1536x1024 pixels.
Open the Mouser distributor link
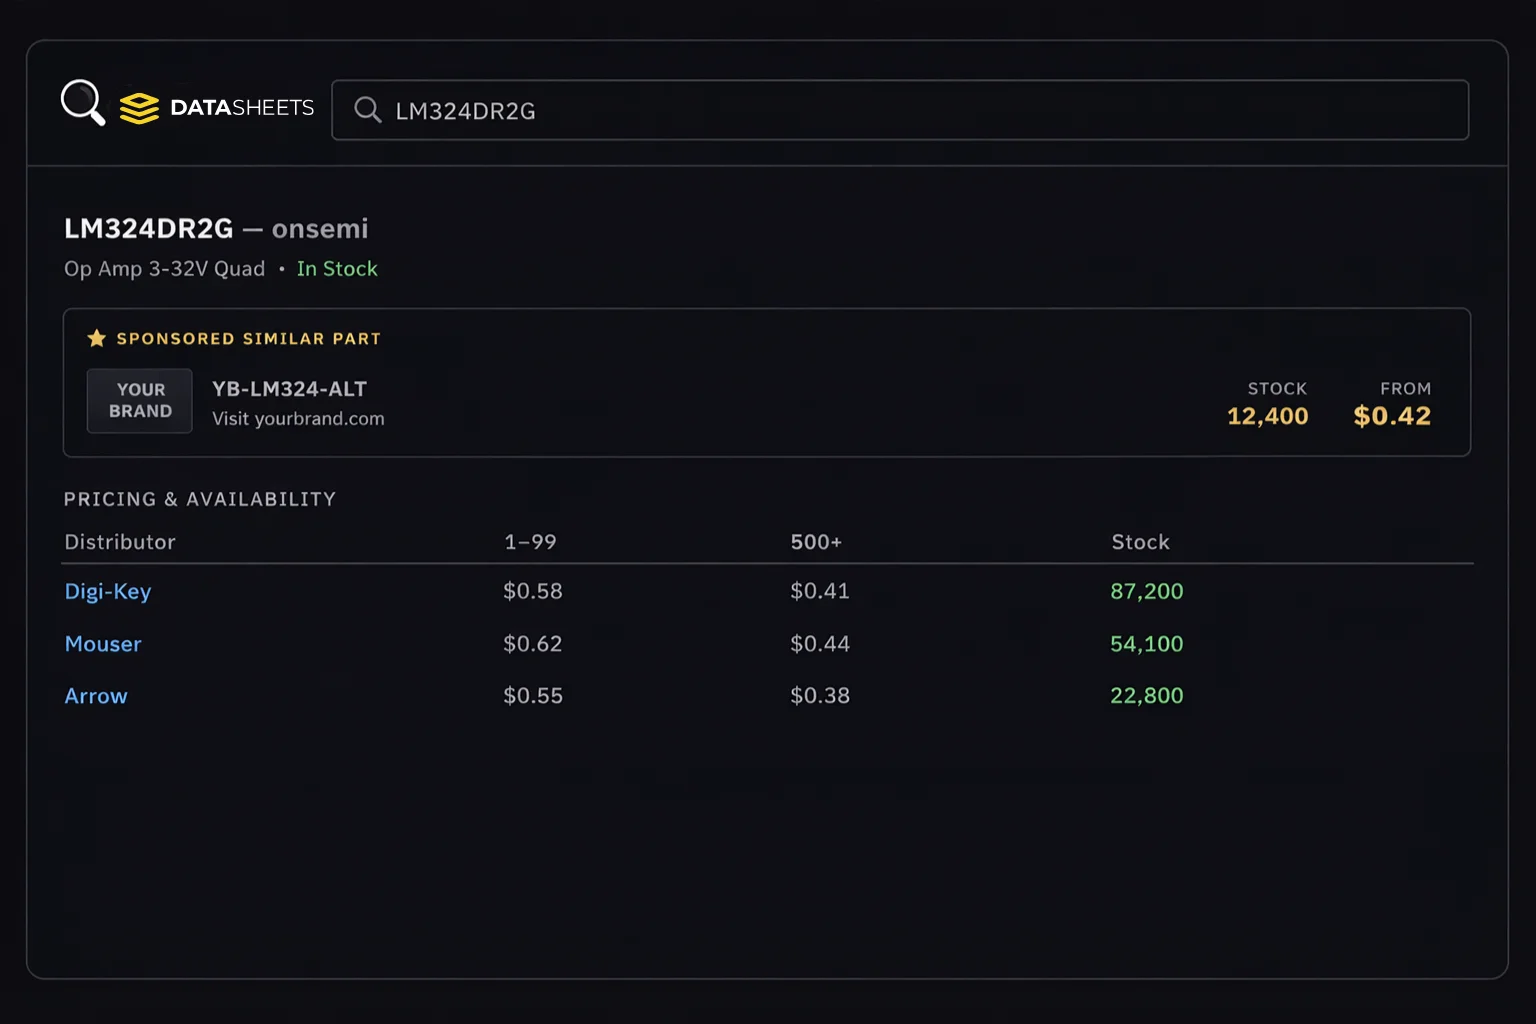point(103,644)
